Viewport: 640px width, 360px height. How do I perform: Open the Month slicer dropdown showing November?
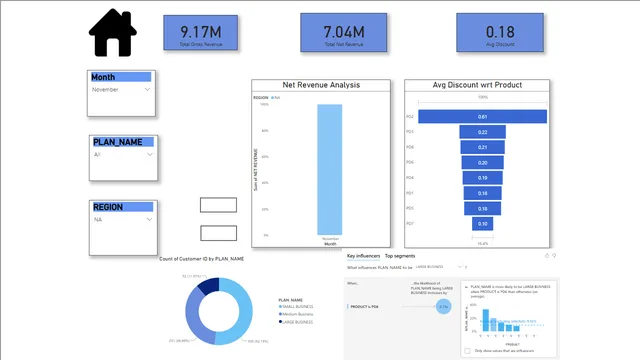pyautogui.click(x=121, y=89)
